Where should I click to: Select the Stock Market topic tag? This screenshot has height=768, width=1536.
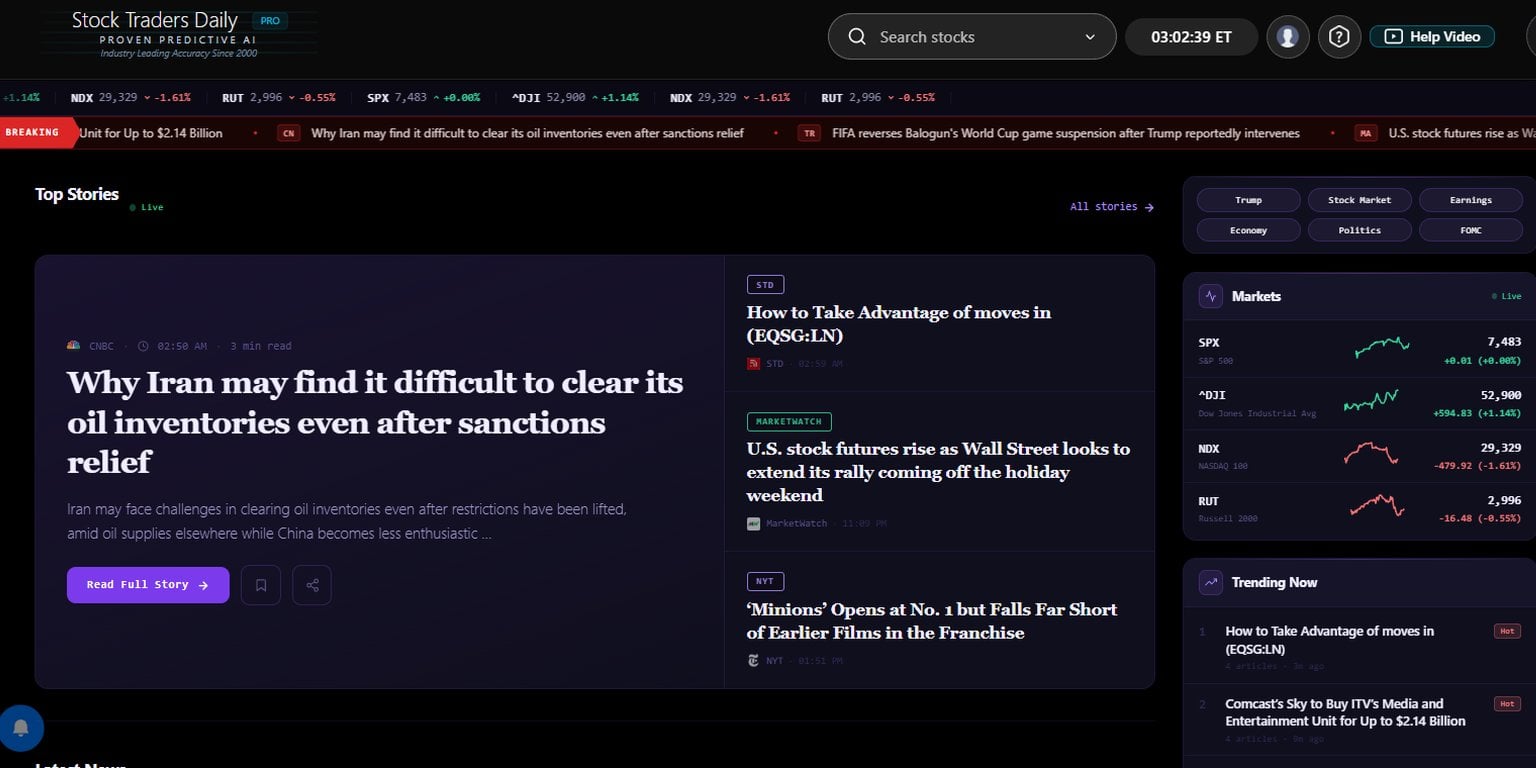[1359, 200]
